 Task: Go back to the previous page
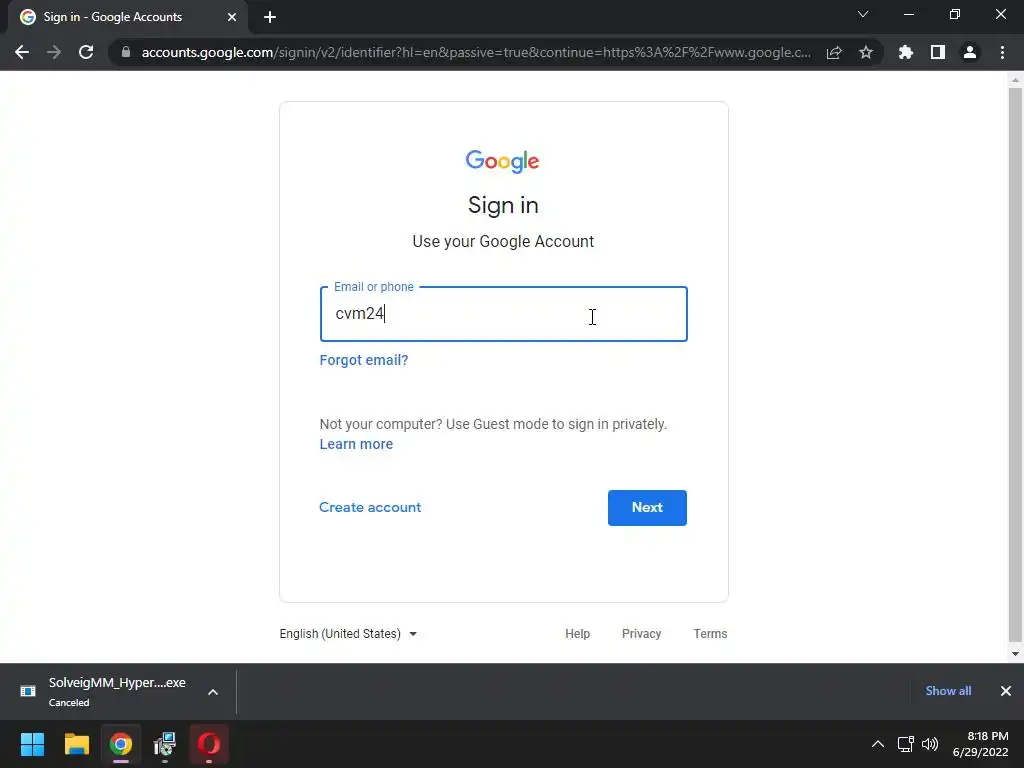coord(22,52)
